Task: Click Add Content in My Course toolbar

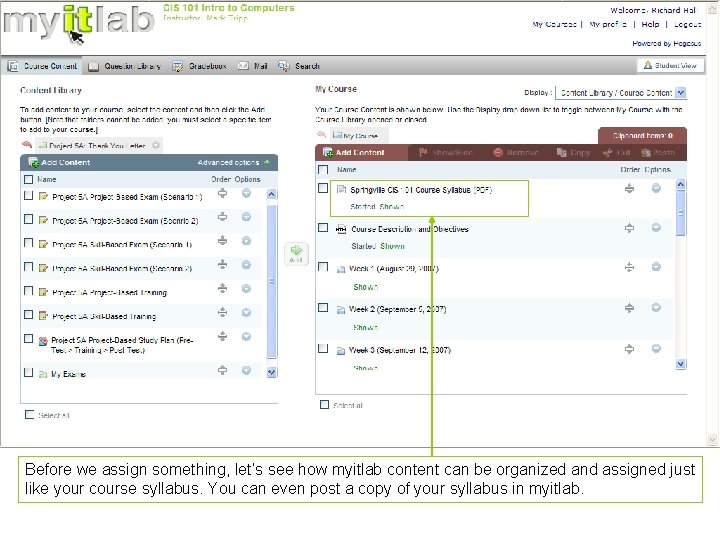Action: click(x=354, y=152)
